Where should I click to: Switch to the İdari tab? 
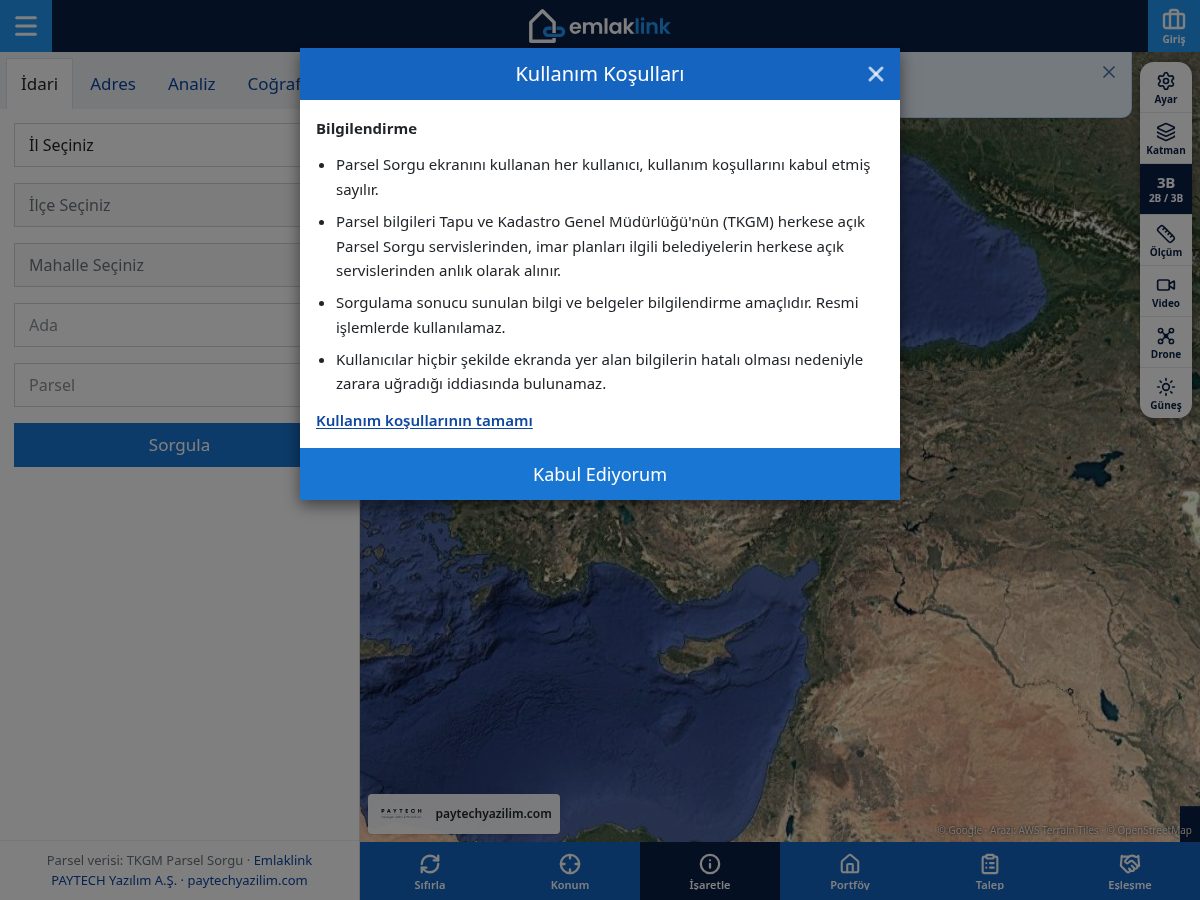tap(40, 84)
